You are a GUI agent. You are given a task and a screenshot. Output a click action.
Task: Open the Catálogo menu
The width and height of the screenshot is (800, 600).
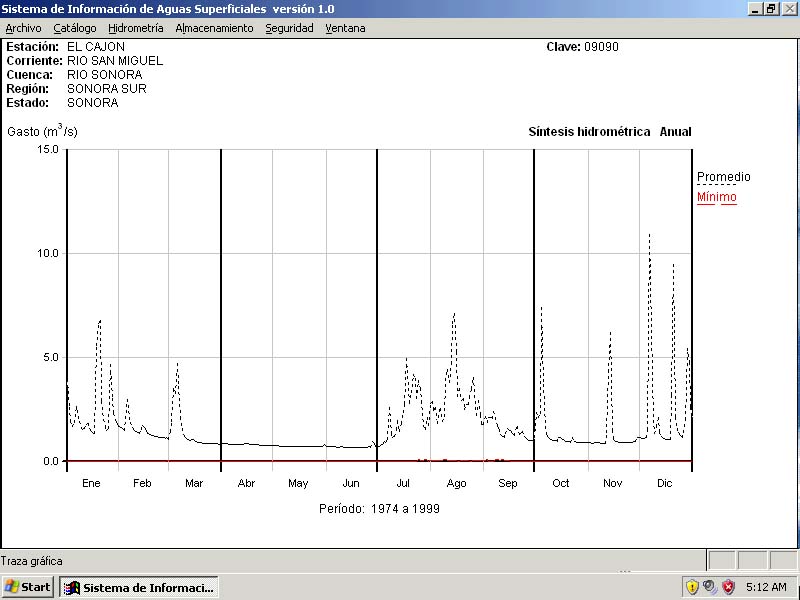click(x=75, y=28)
